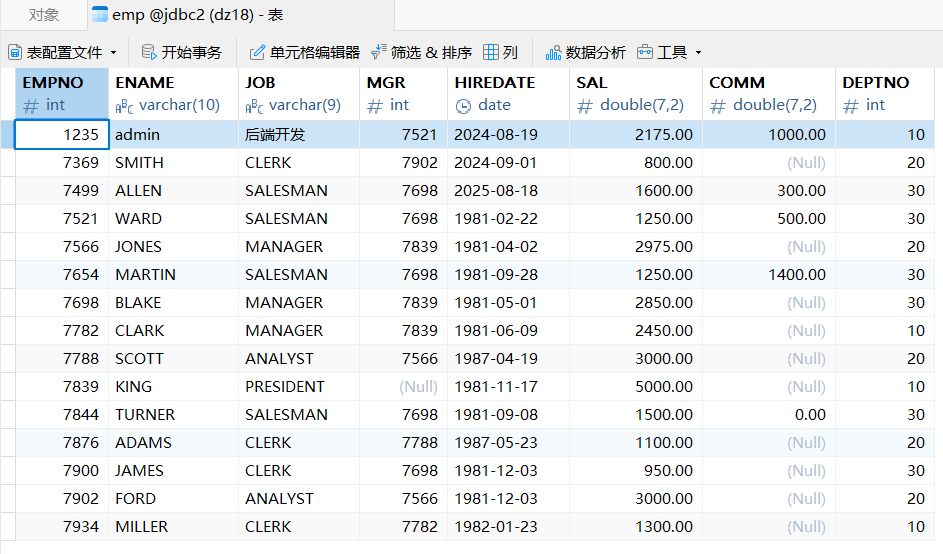This screenshot has width=943, height=554.
Task: Select the cell with EMPNO 1235
Action: (62, 134)
